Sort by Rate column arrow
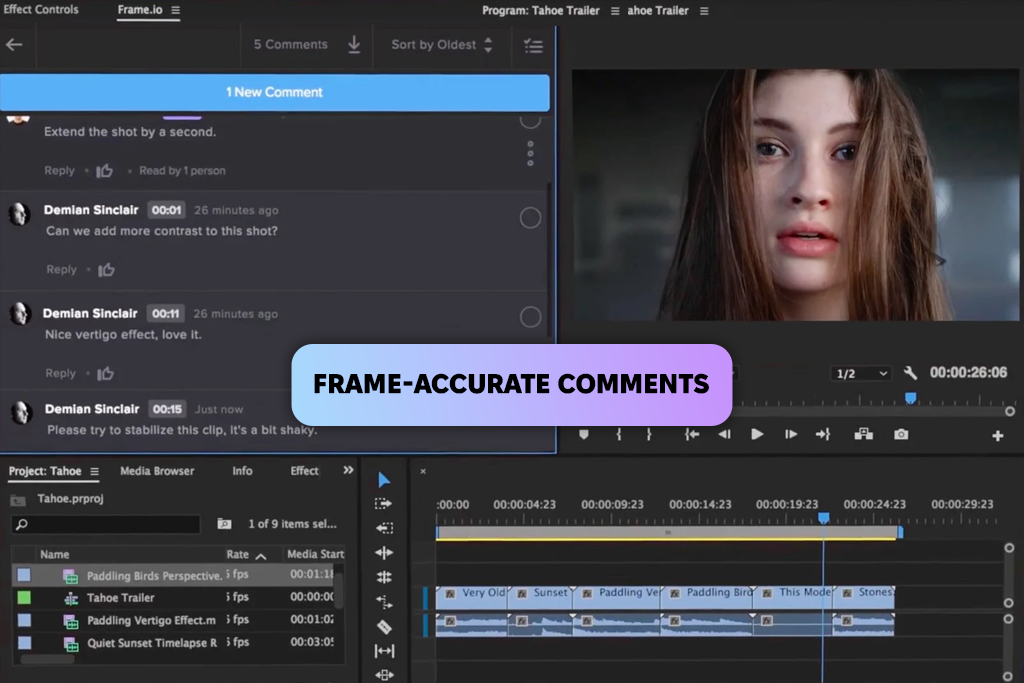 (261, 556)
